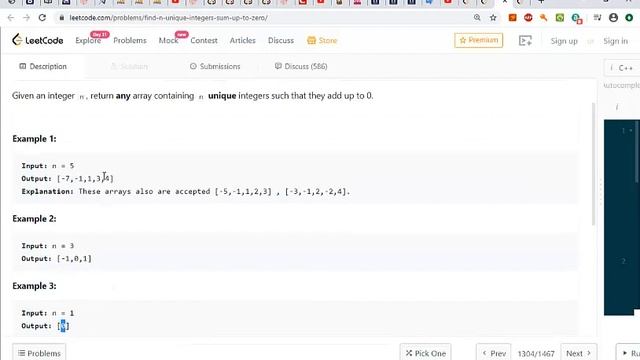
Task: Open the Explore menu
Action: [88, 40]
